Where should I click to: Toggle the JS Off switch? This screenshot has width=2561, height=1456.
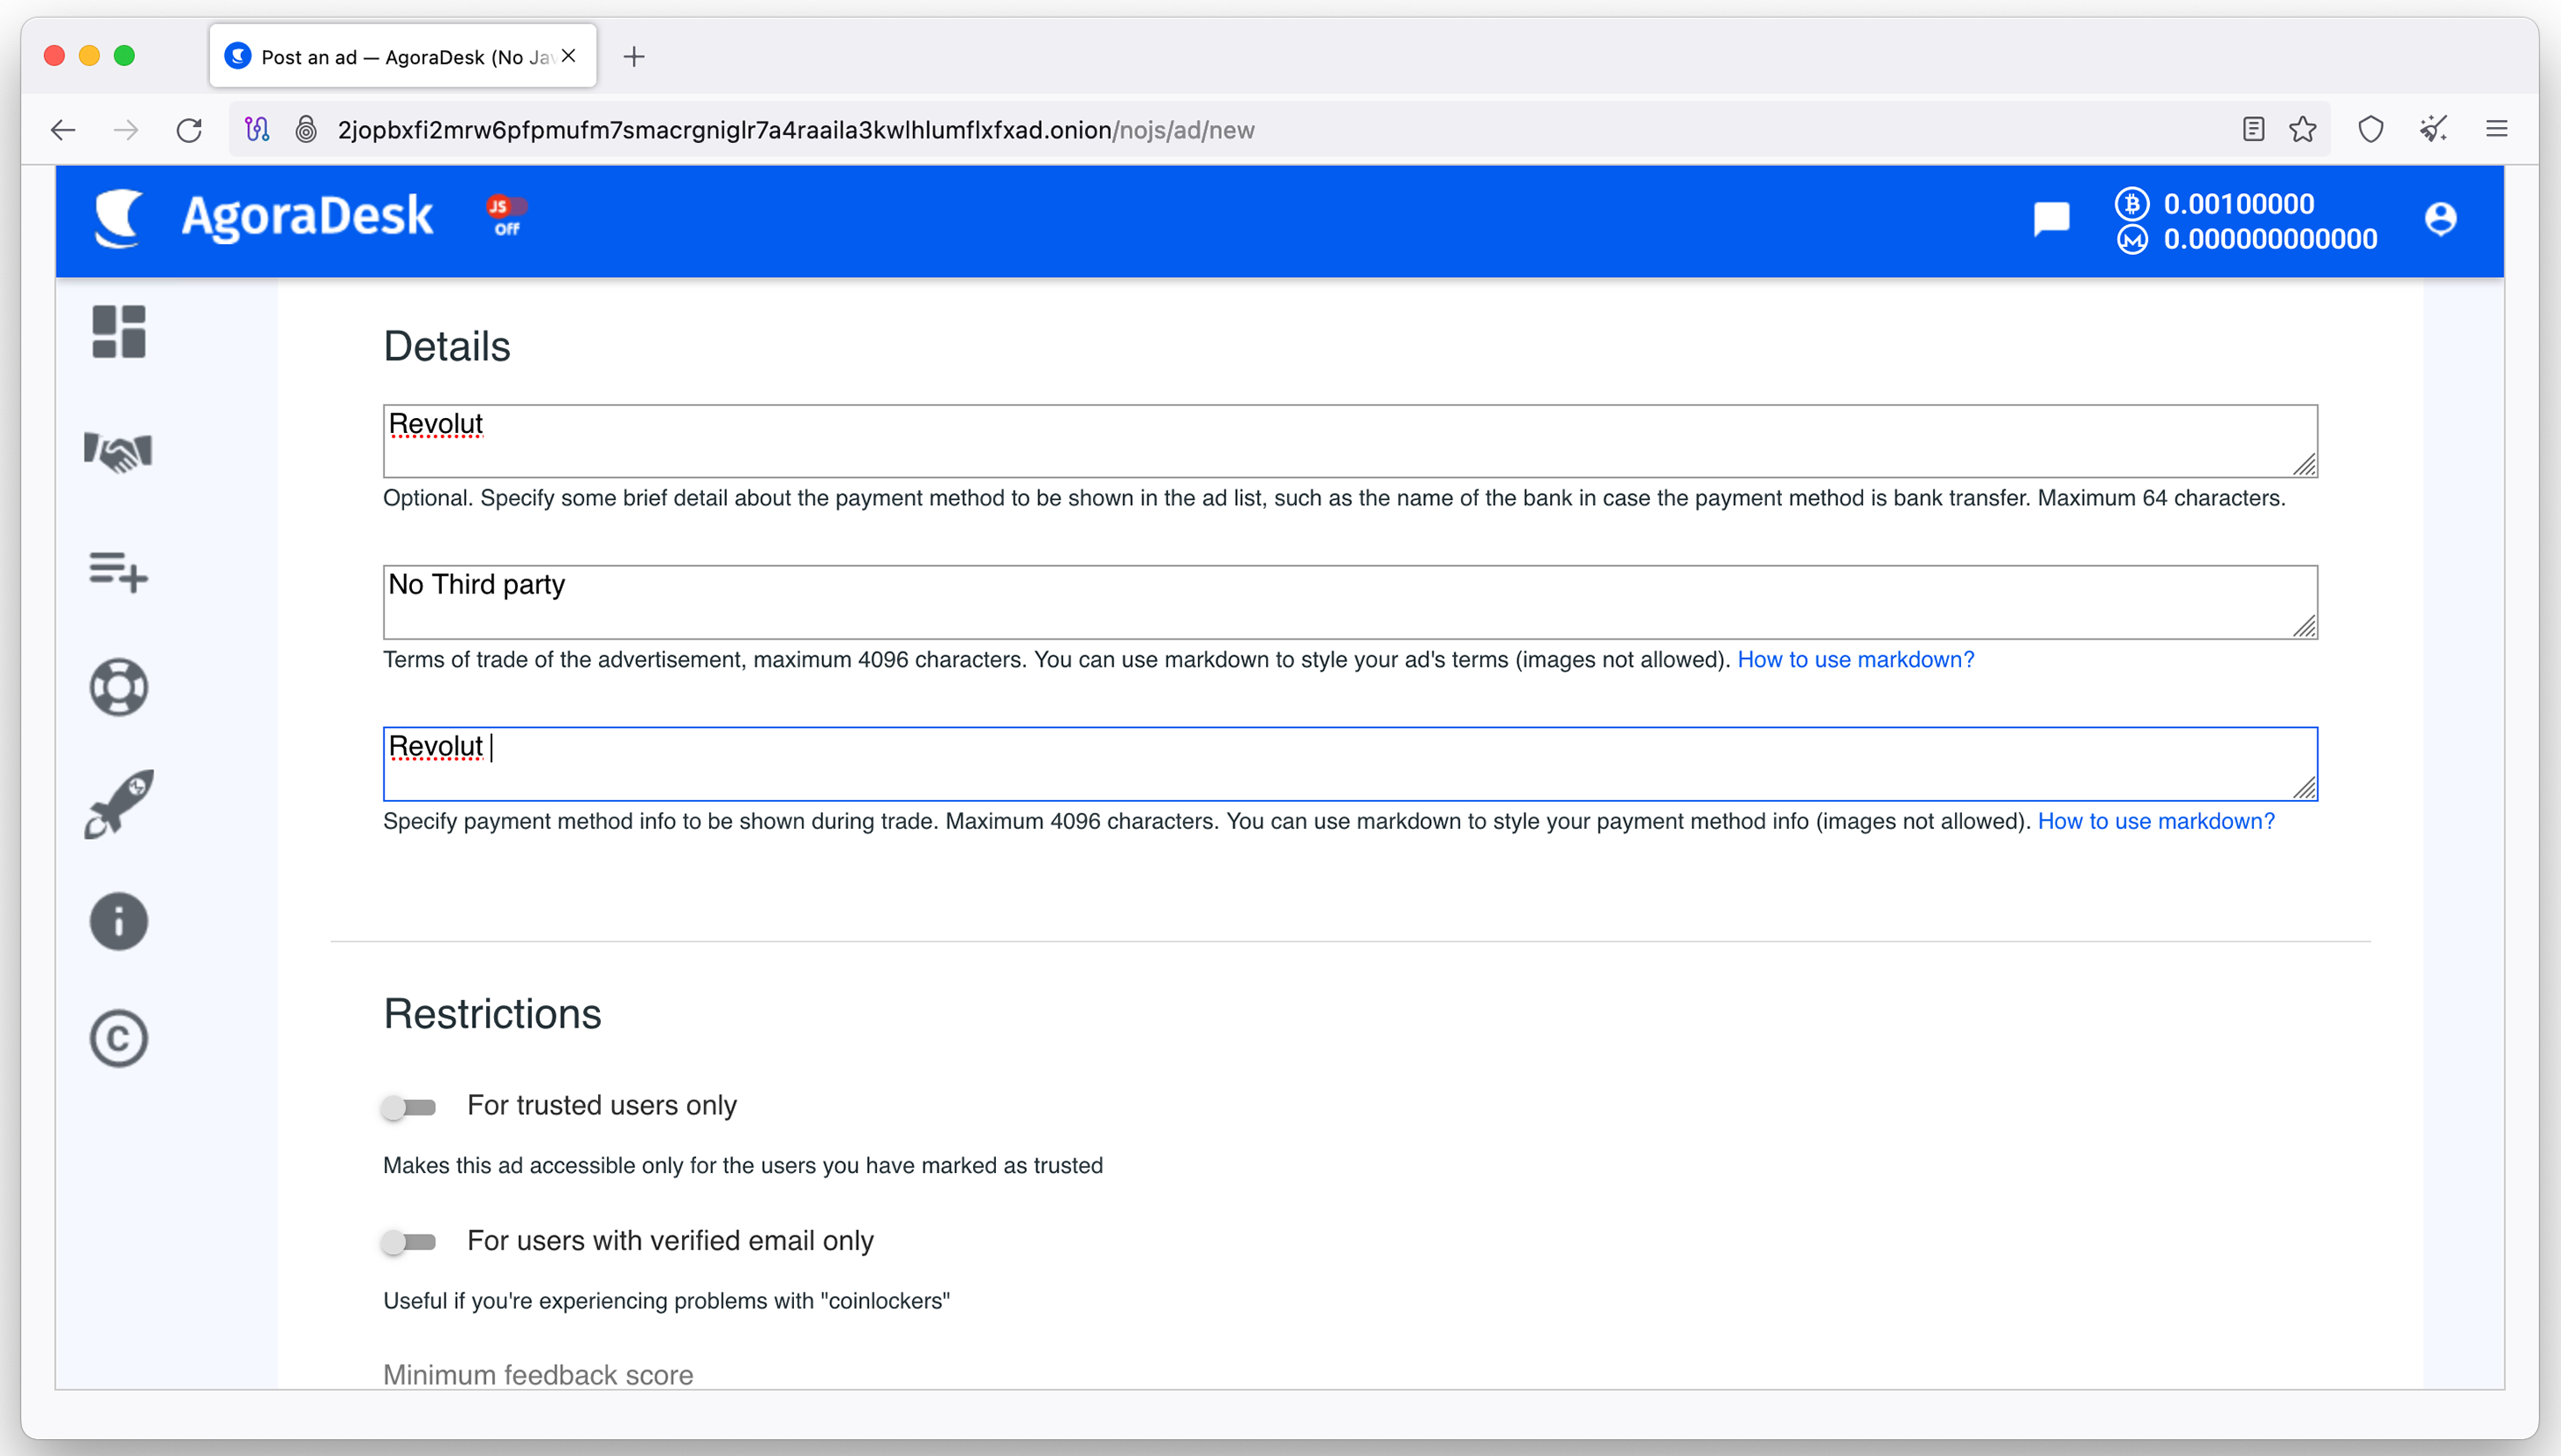[507, 215]
